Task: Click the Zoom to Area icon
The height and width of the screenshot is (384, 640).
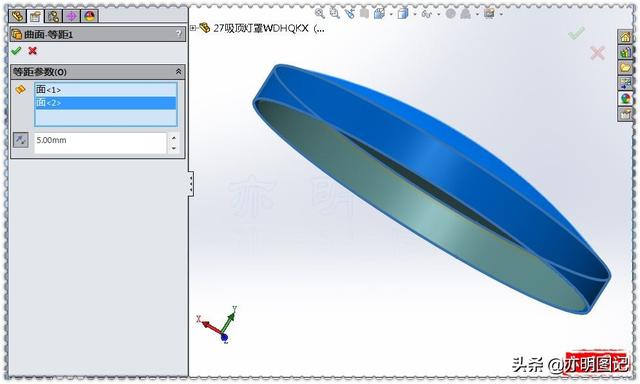Action: [x=335, y=13]
